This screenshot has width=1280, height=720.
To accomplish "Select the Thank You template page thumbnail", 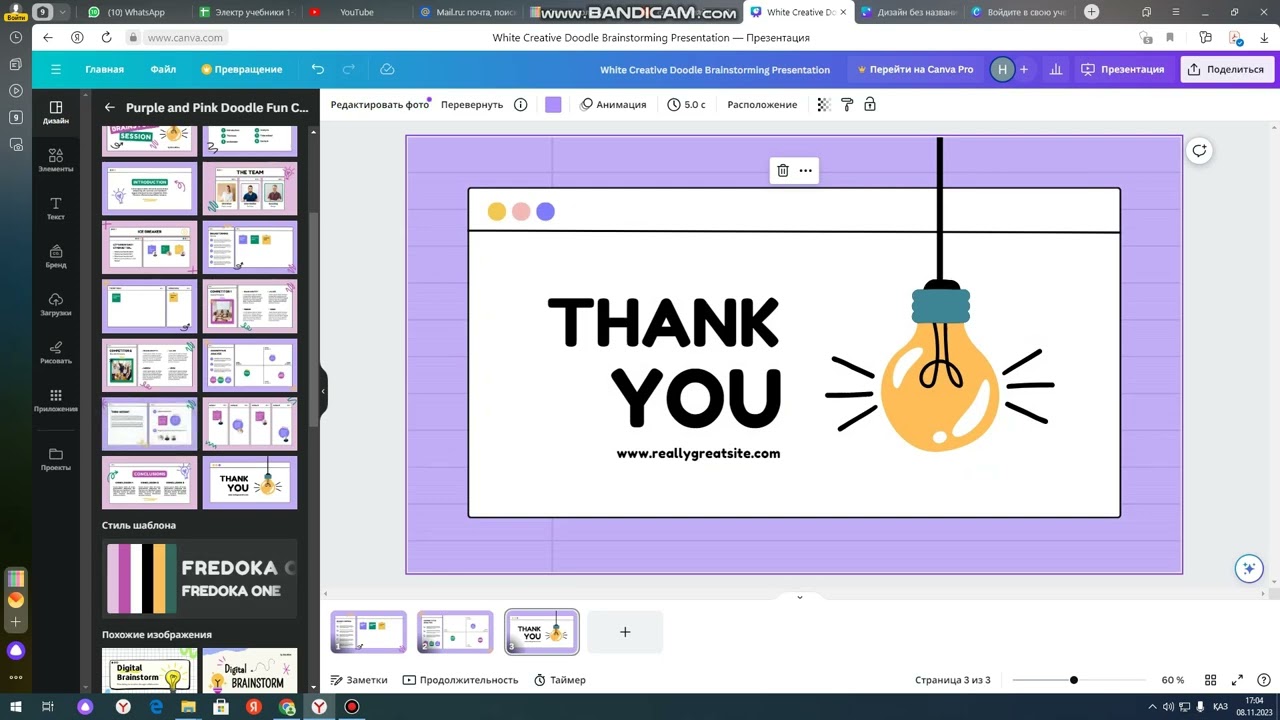I will coord(250,482).
